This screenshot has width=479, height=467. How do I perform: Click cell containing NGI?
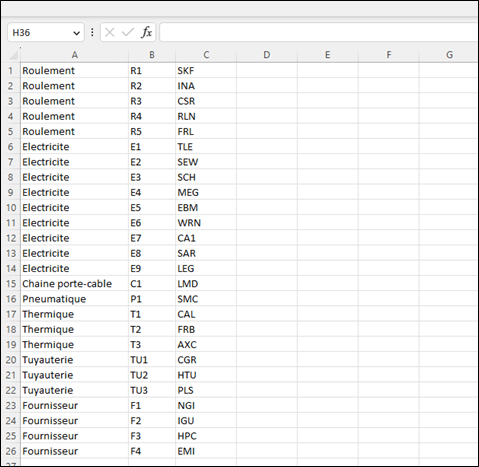point(206,405)
